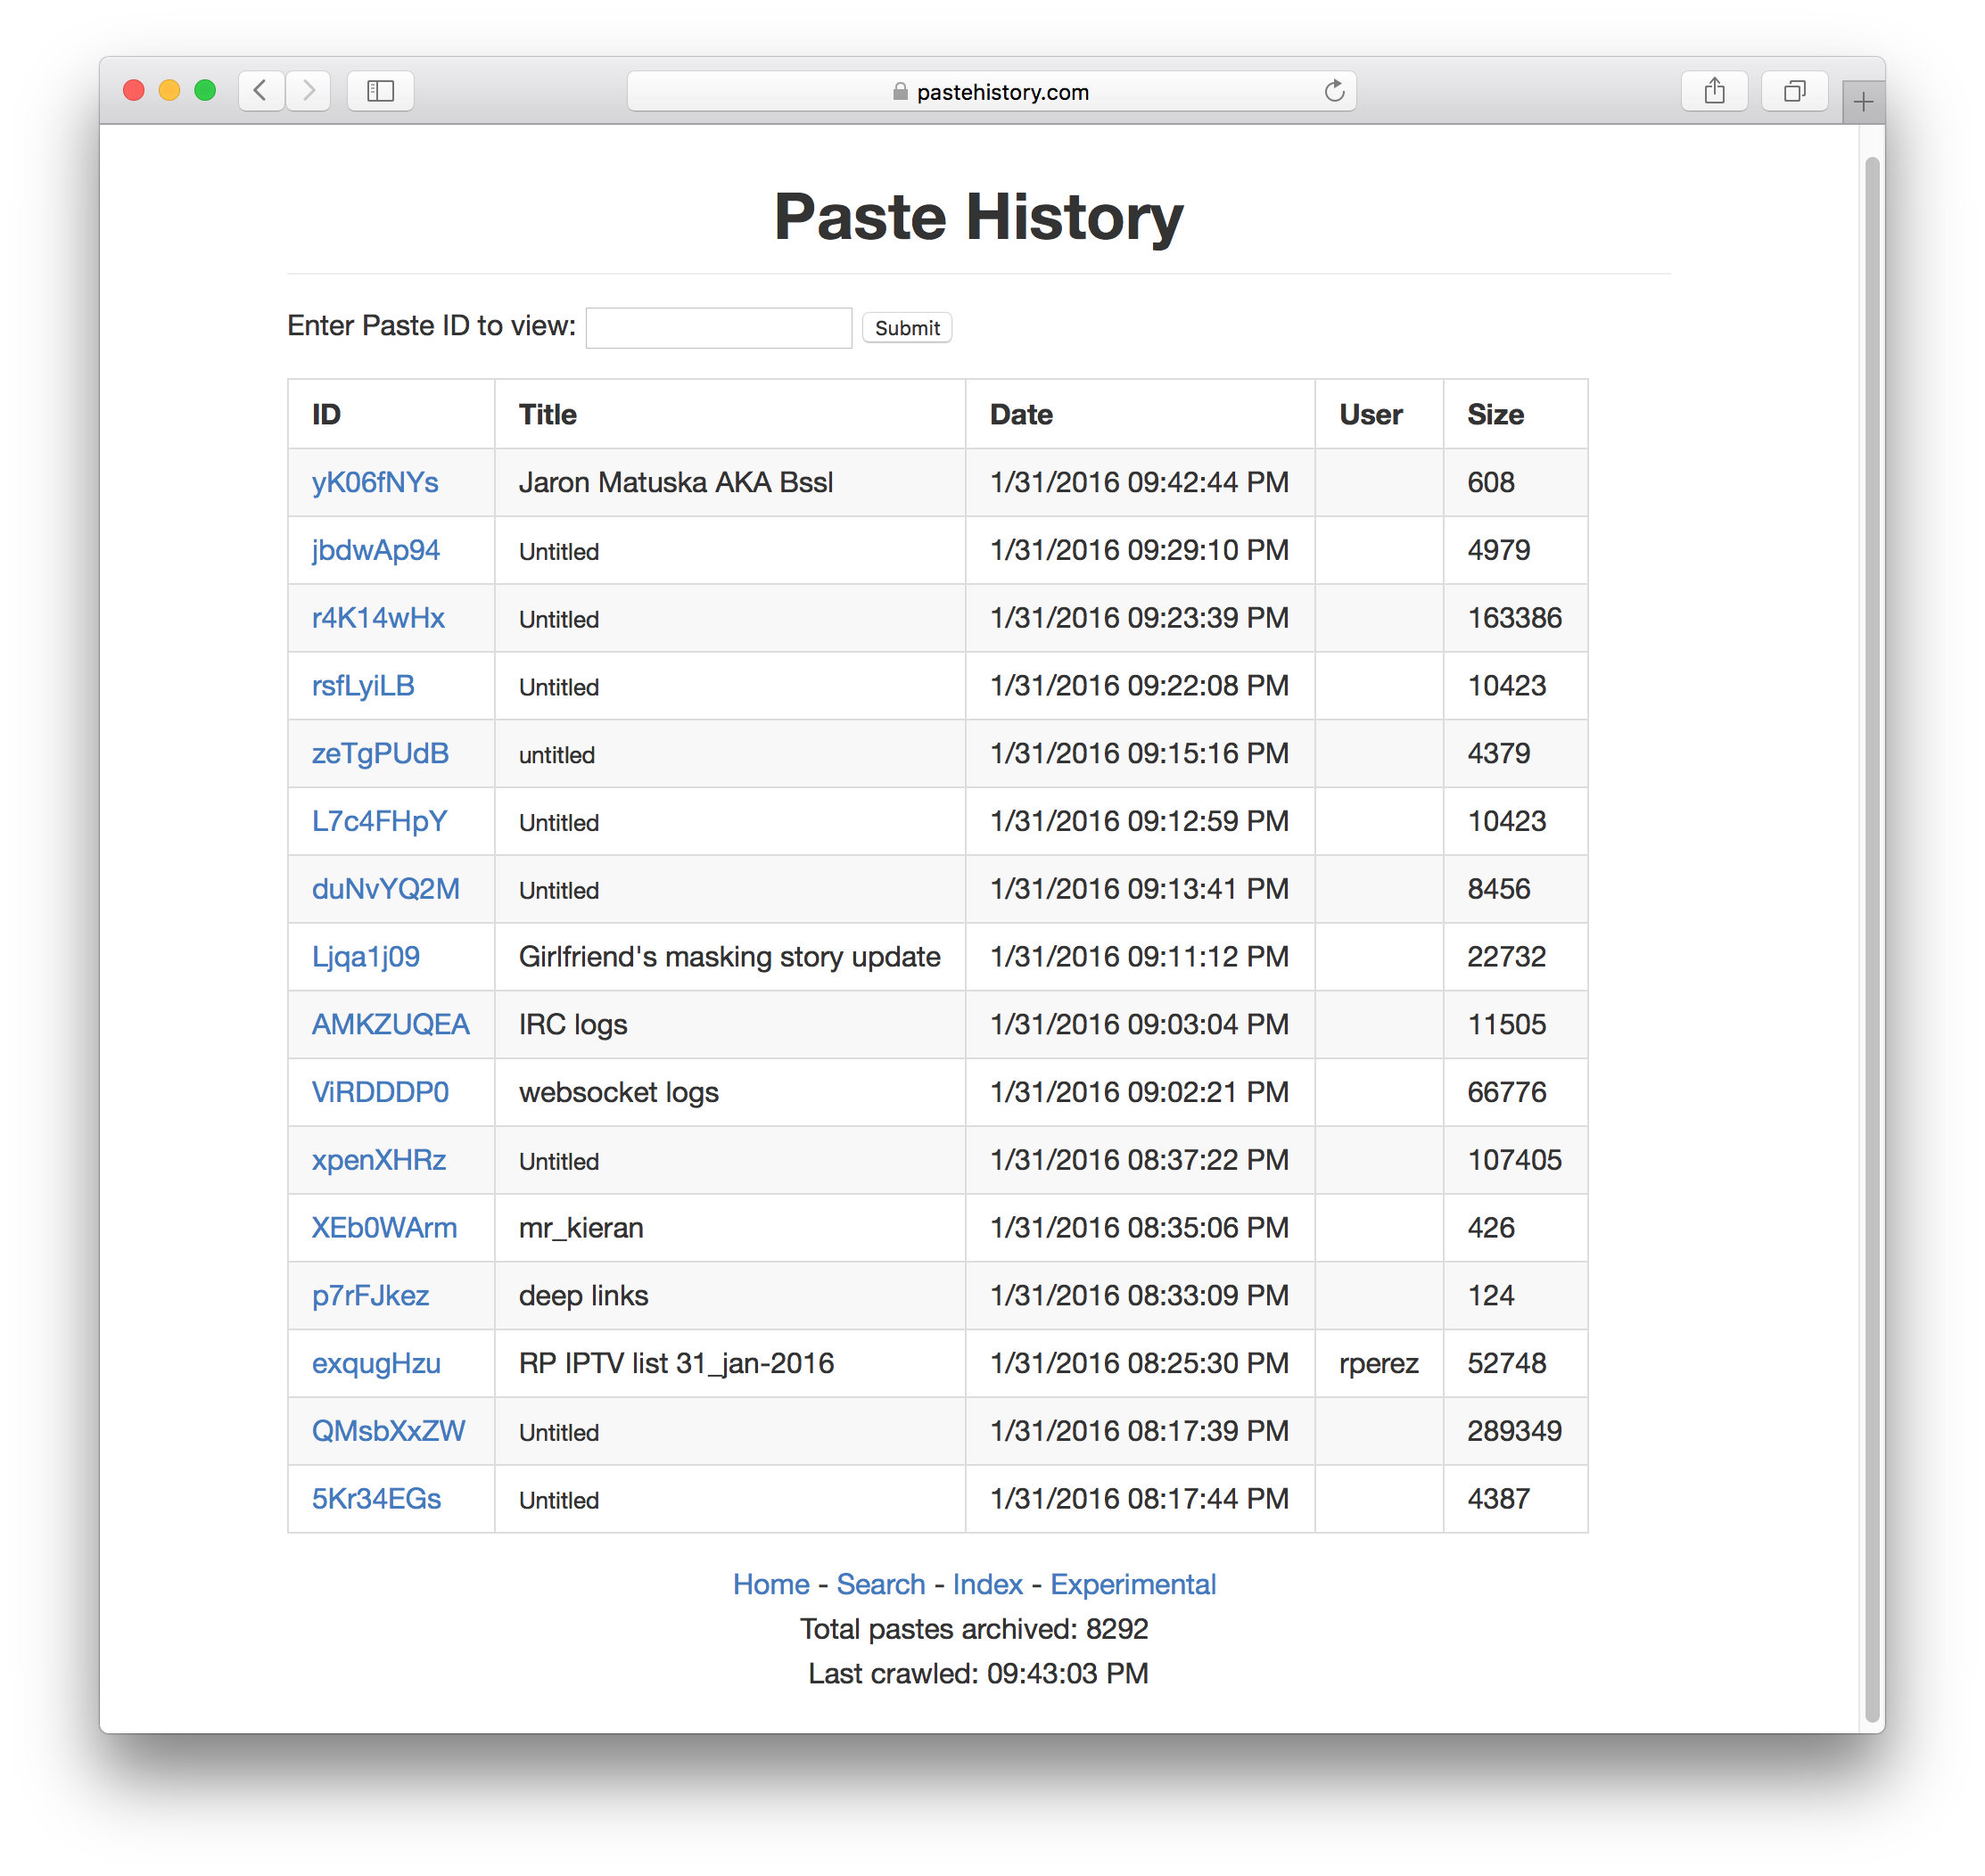Image resolution: width=1985 pixels, height=1876 pixels.
Task: Go to Home footer link
Action: click(771, 1585)
